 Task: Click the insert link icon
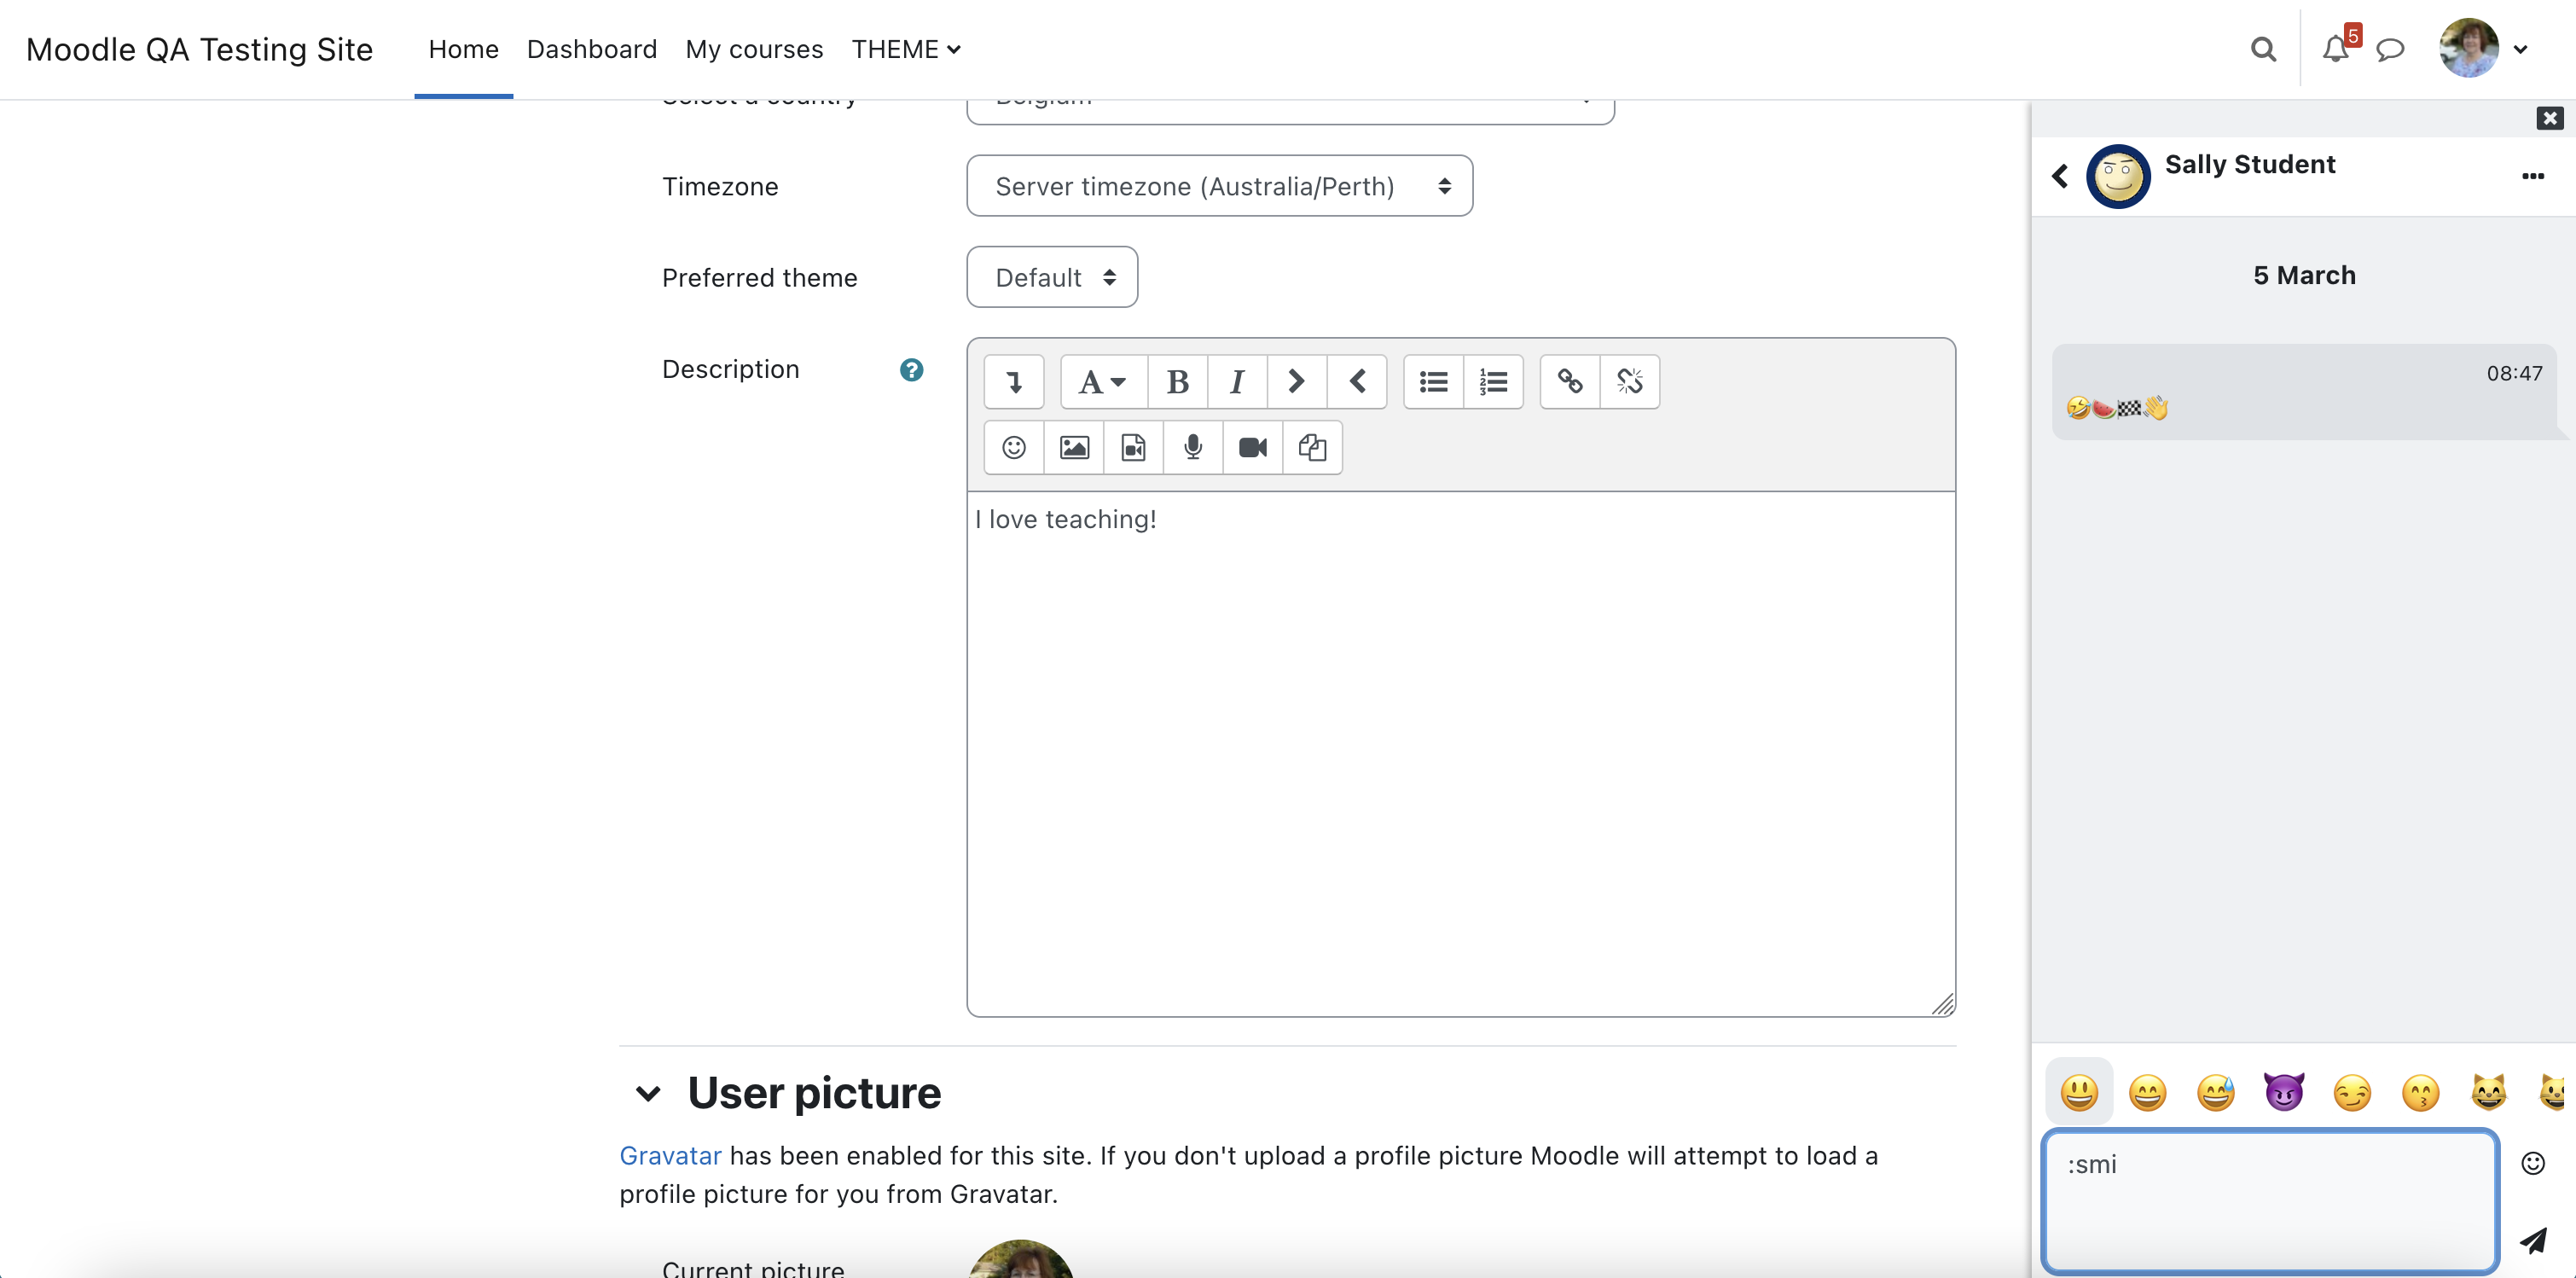1570,382
